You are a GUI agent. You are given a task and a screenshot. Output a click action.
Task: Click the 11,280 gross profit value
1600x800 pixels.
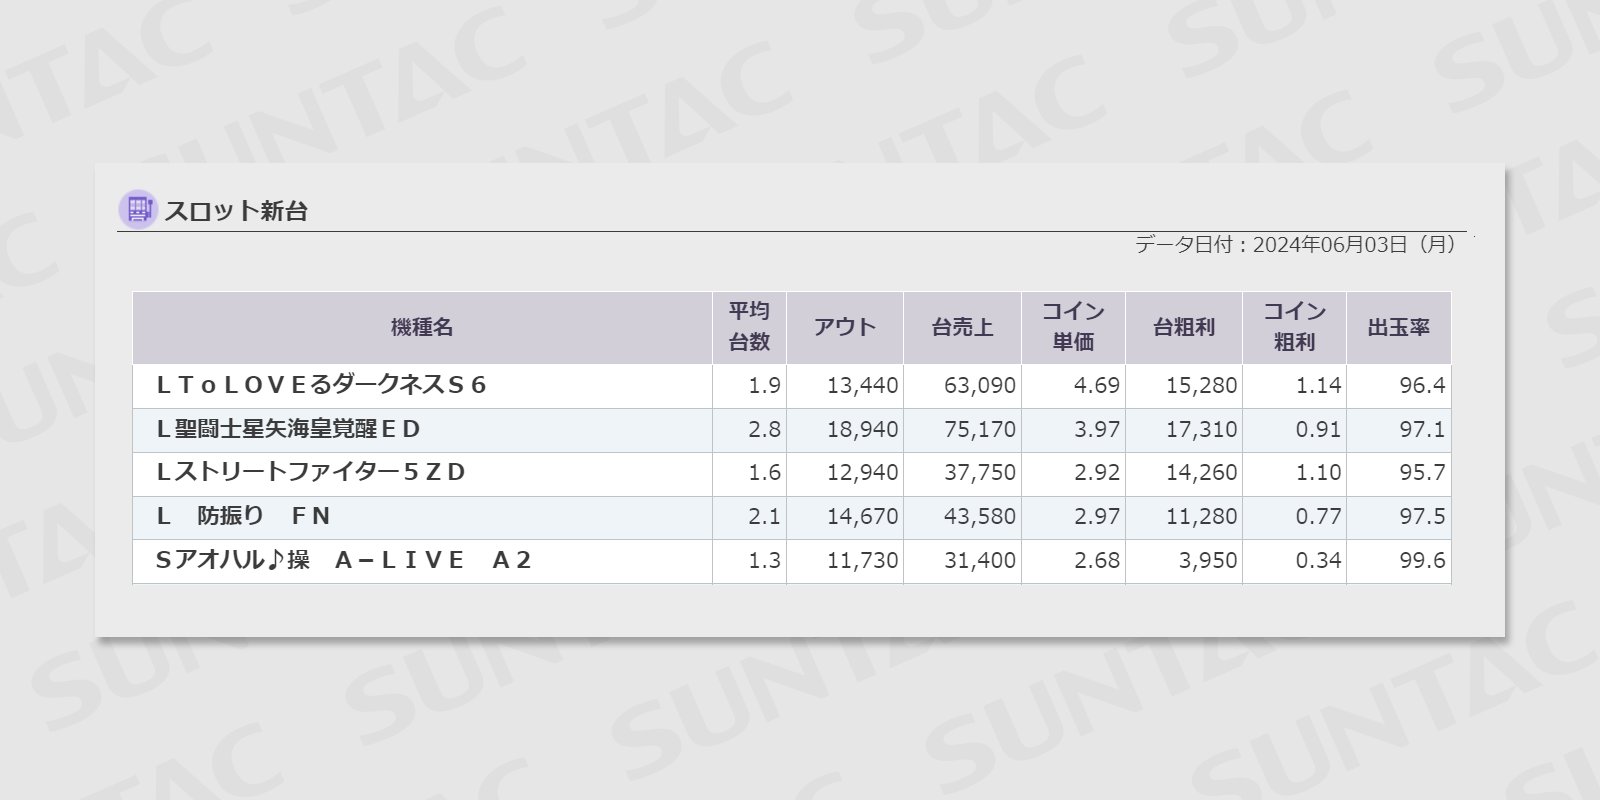tap(1201, 517)
